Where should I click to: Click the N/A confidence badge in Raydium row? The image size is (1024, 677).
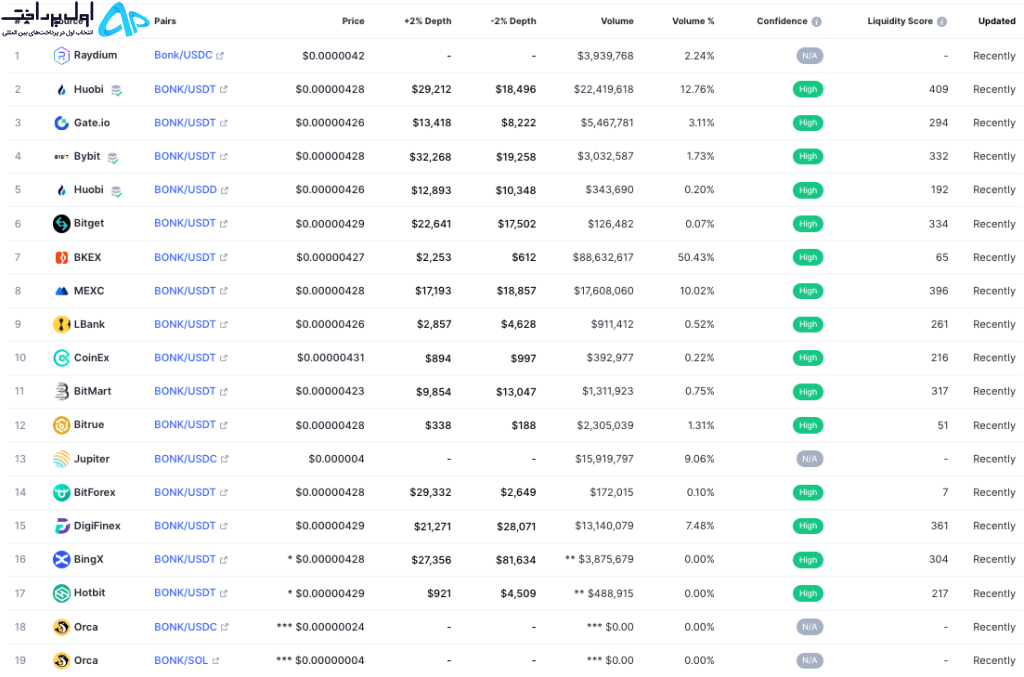tap(810, 56)
